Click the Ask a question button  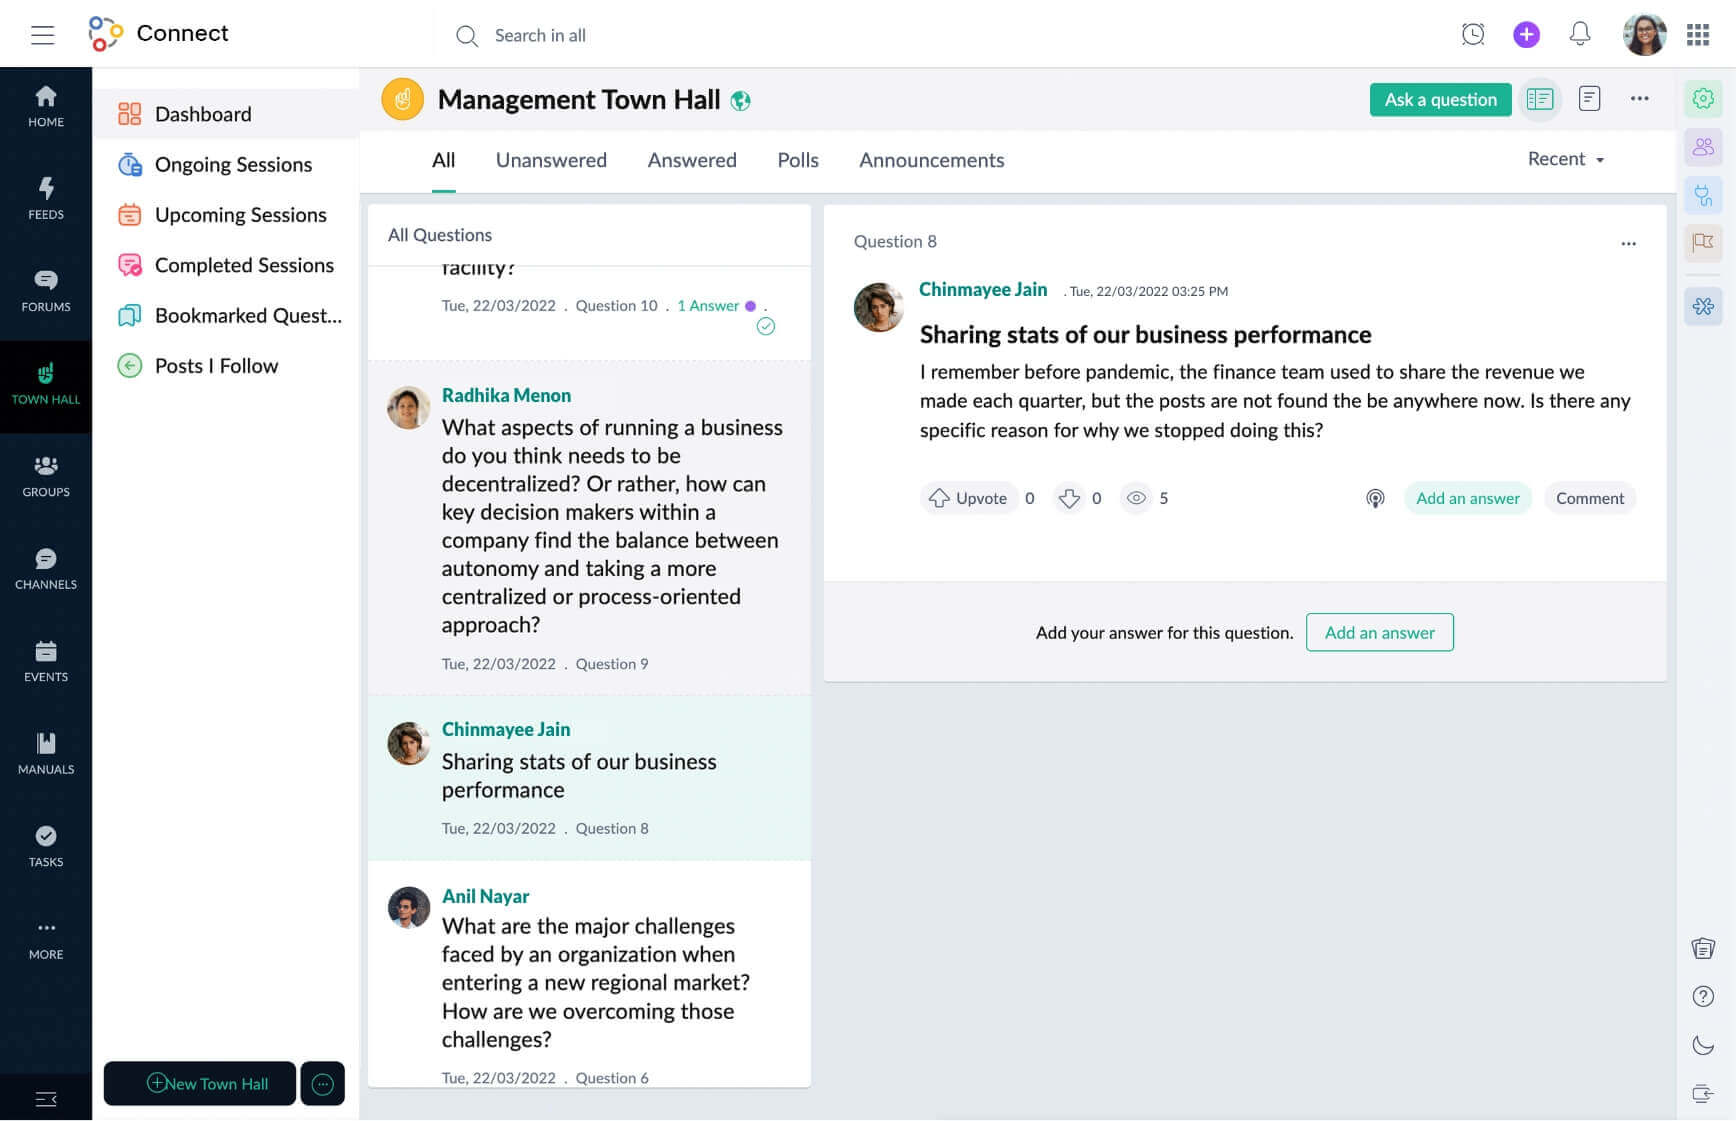1440,100
